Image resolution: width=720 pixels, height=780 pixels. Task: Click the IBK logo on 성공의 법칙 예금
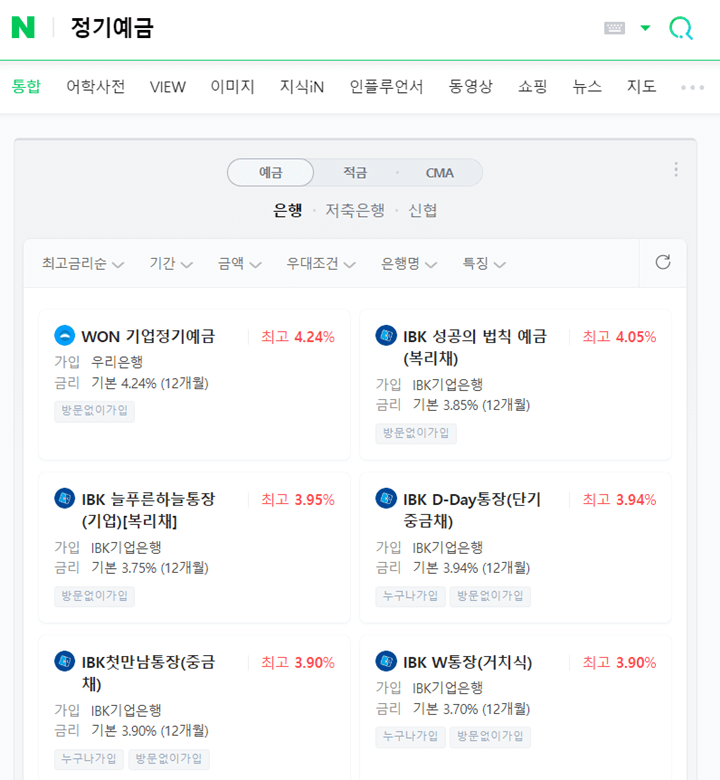386,336
